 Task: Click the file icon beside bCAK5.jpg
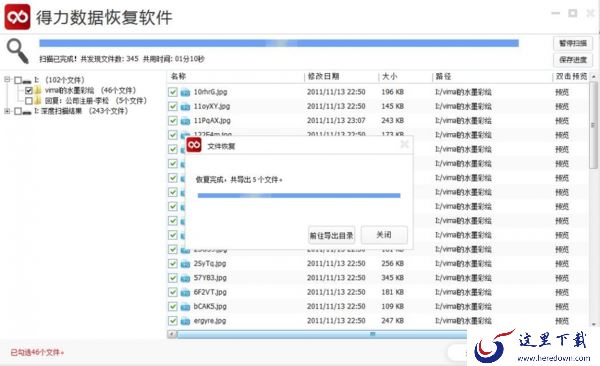(x=185, y=307)
